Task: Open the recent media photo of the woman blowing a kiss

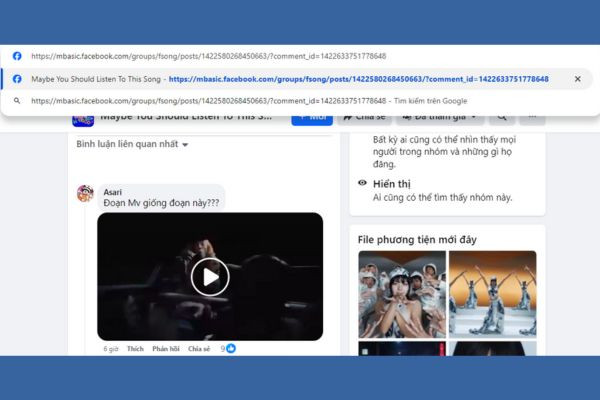Action: (402, 294)
